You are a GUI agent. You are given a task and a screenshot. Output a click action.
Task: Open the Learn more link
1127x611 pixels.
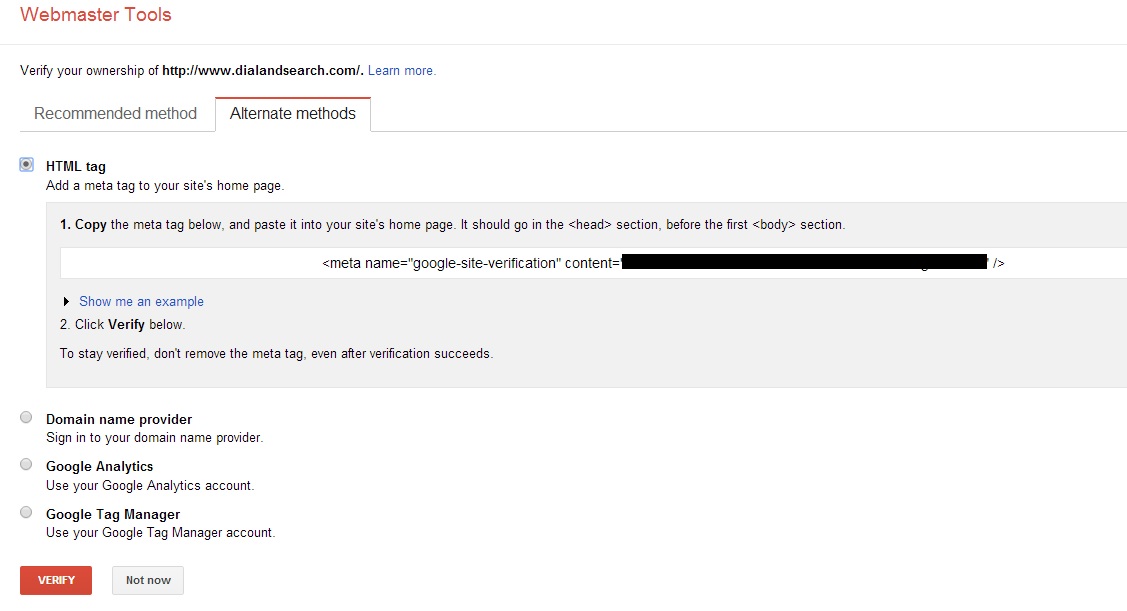click(x=402, y=70)
